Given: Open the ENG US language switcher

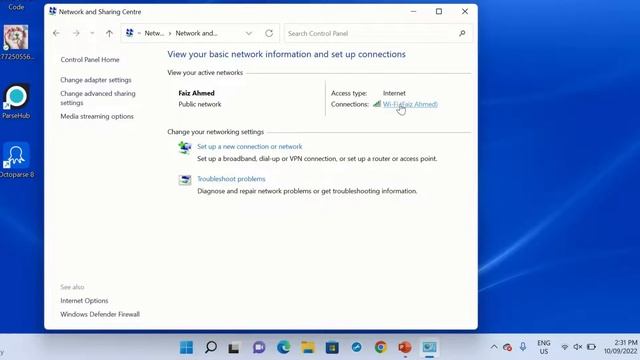Looking at the screenshot, I should tap(544, 347).
